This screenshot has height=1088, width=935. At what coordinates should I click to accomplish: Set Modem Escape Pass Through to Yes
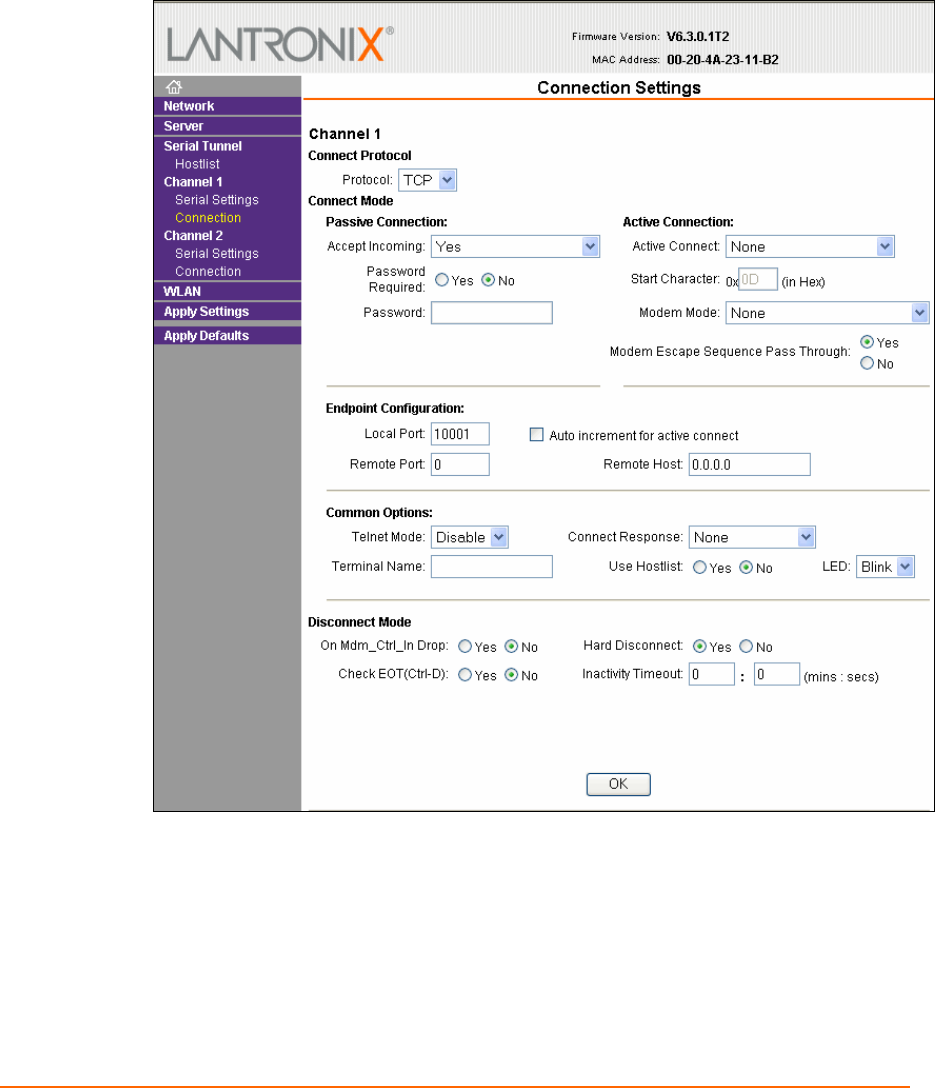click(x=866, y=341)
